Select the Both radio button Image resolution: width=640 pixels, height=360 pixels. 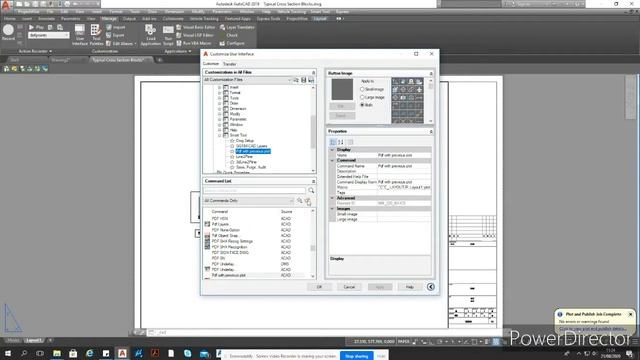click(362, 105)
